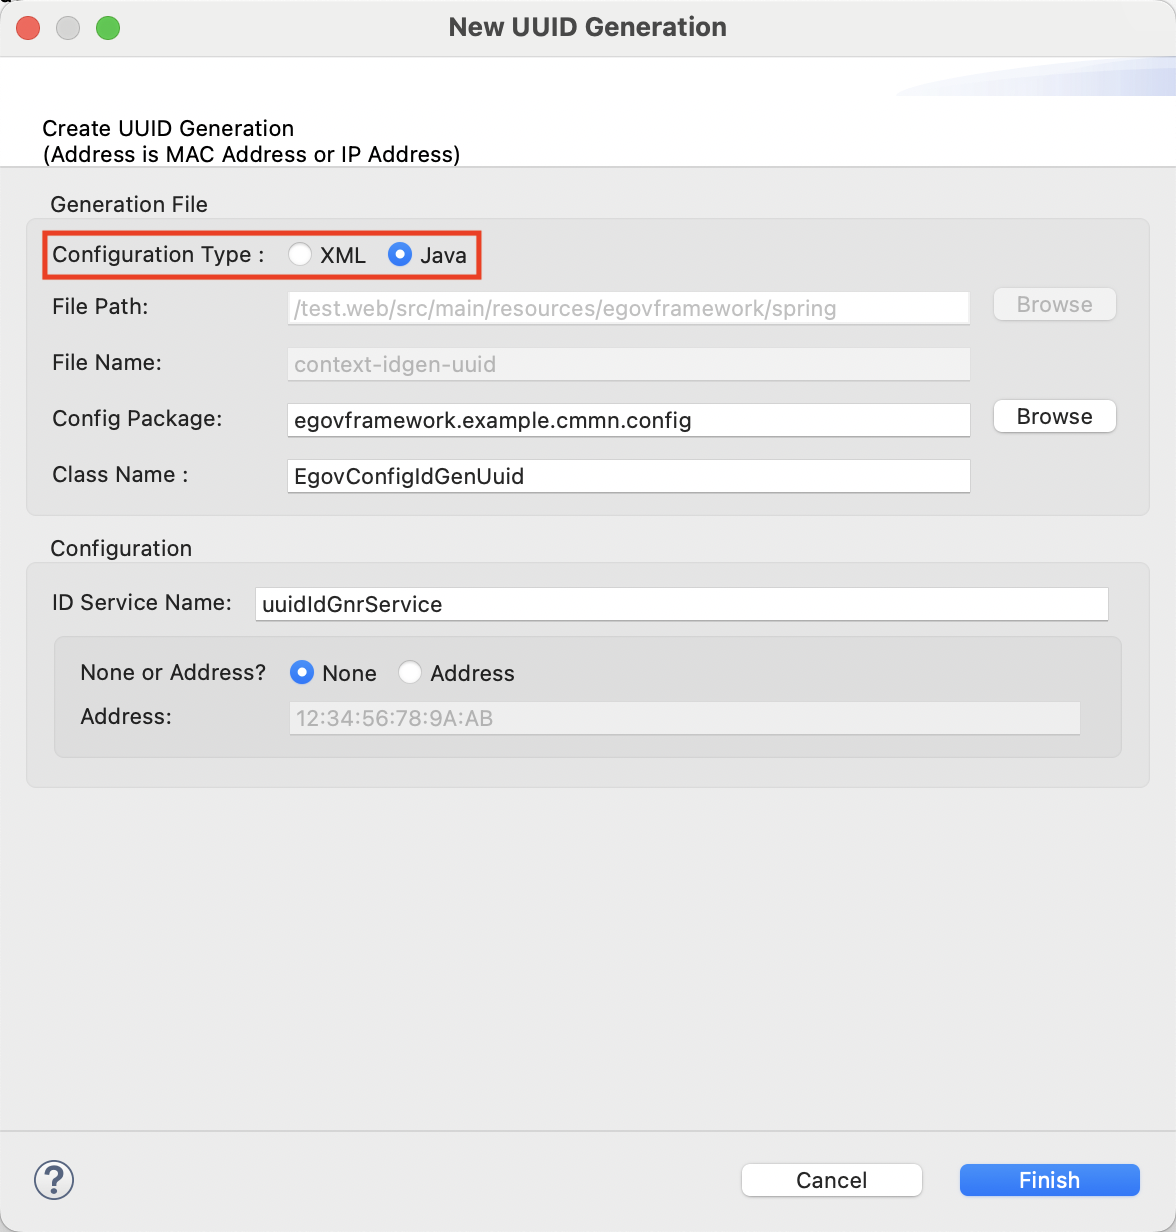Edit the ID Service Name field
1176x1232 pixels.
681,604
